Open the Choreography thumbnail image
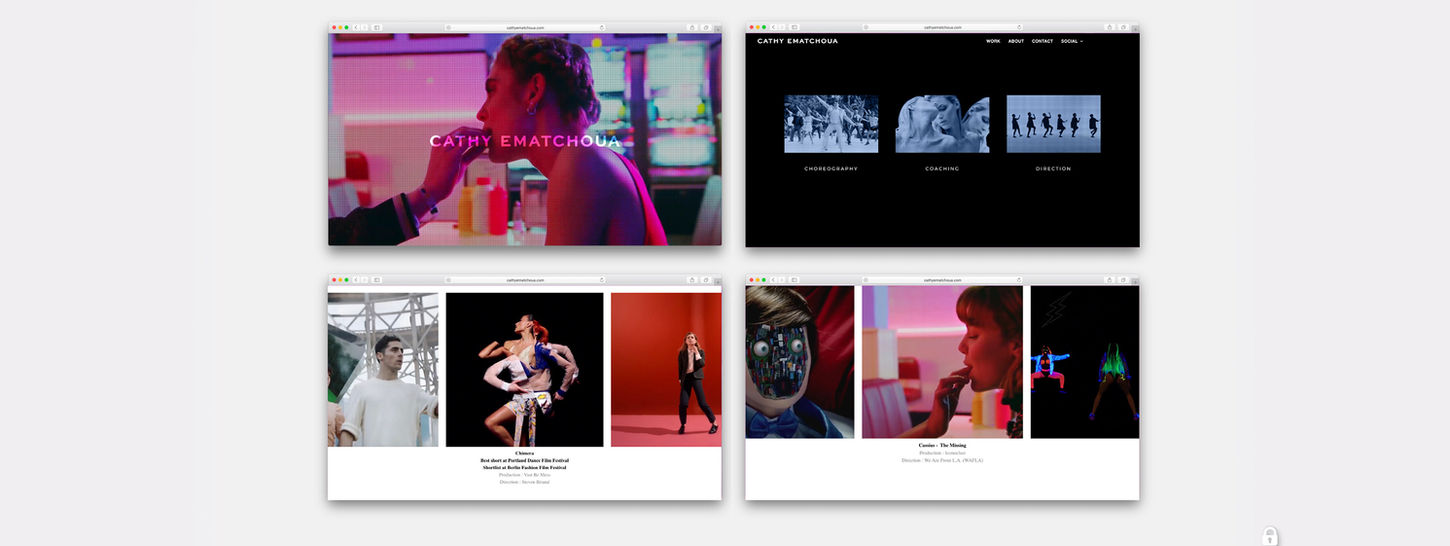The height and width of the screenshot is (546, 1450). 831,124
